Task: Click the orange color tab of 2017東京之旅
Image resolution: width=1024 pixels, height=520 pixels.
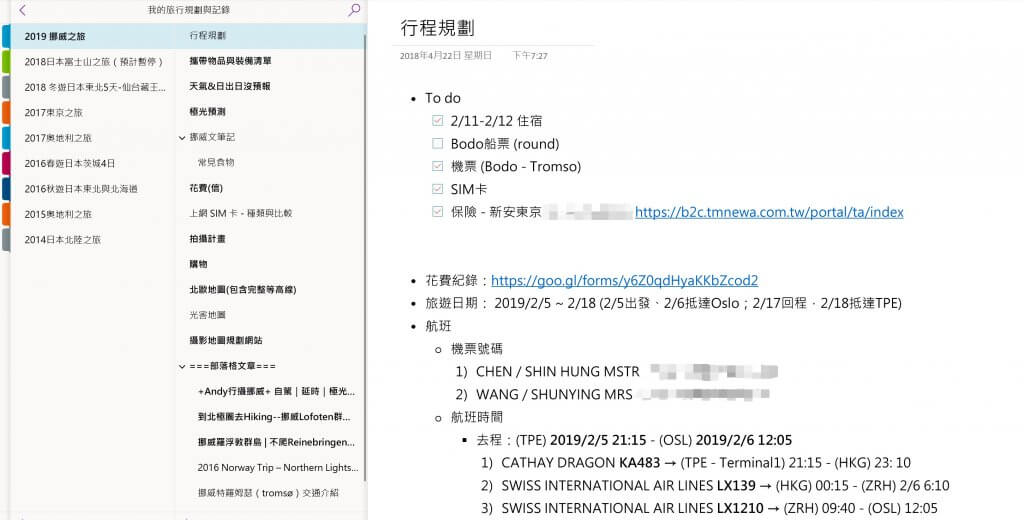Action: tap(5, 112)
